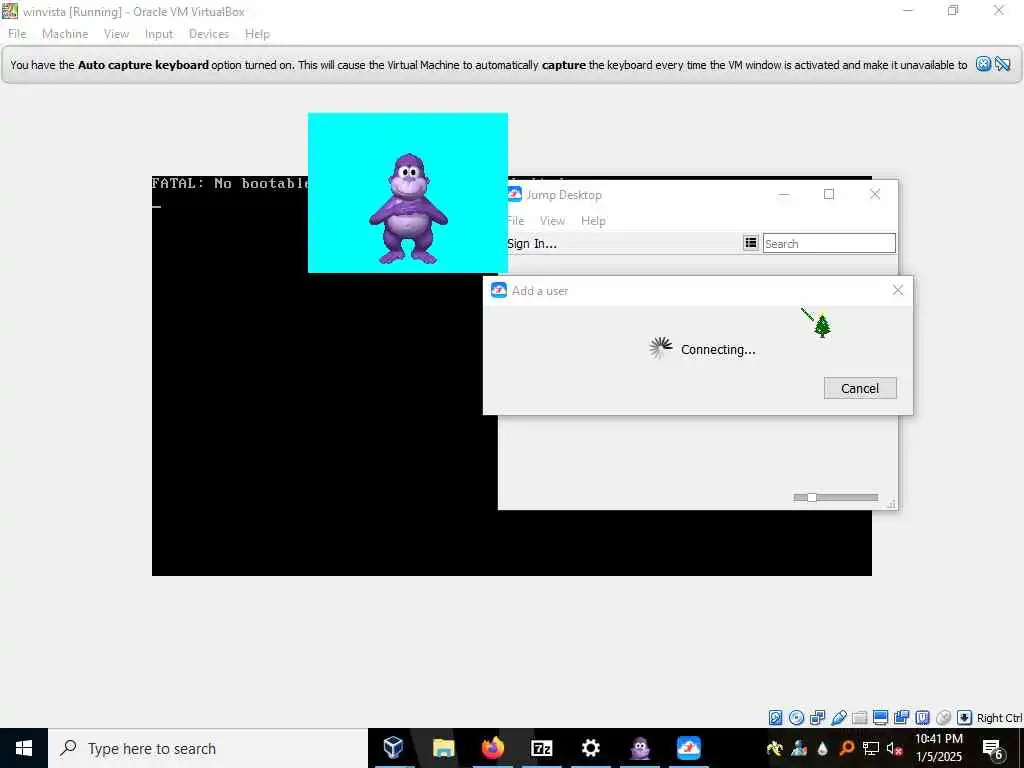Screen dimensions: 1024x768
Task: Click the USB devices icon in VirtualBox status bar
Action: 839,718
